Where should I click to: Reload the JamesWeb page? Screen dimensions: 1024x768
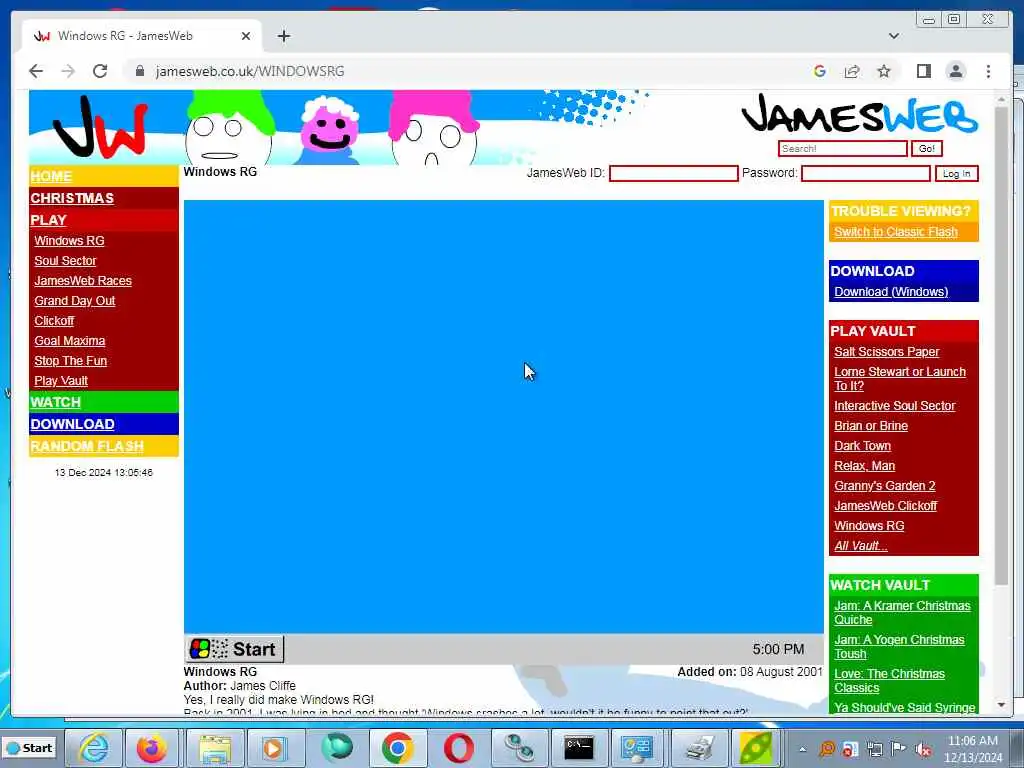(100, 71)
